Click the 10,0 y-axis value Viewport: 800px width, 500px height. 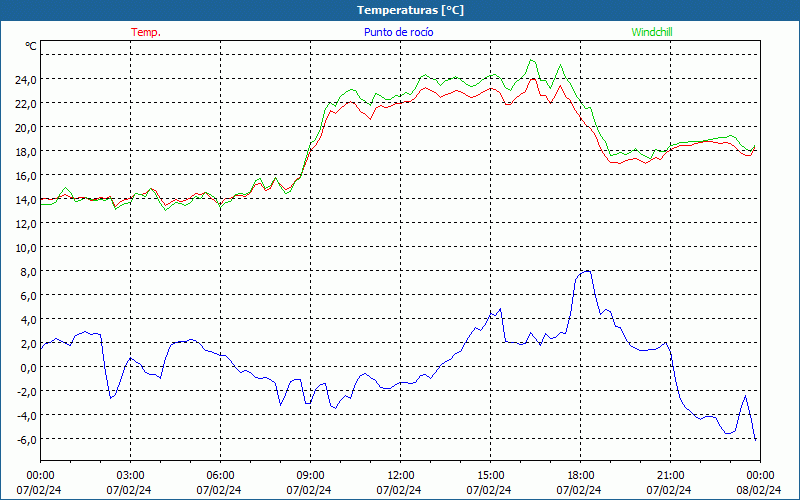(x=26, y=247)
